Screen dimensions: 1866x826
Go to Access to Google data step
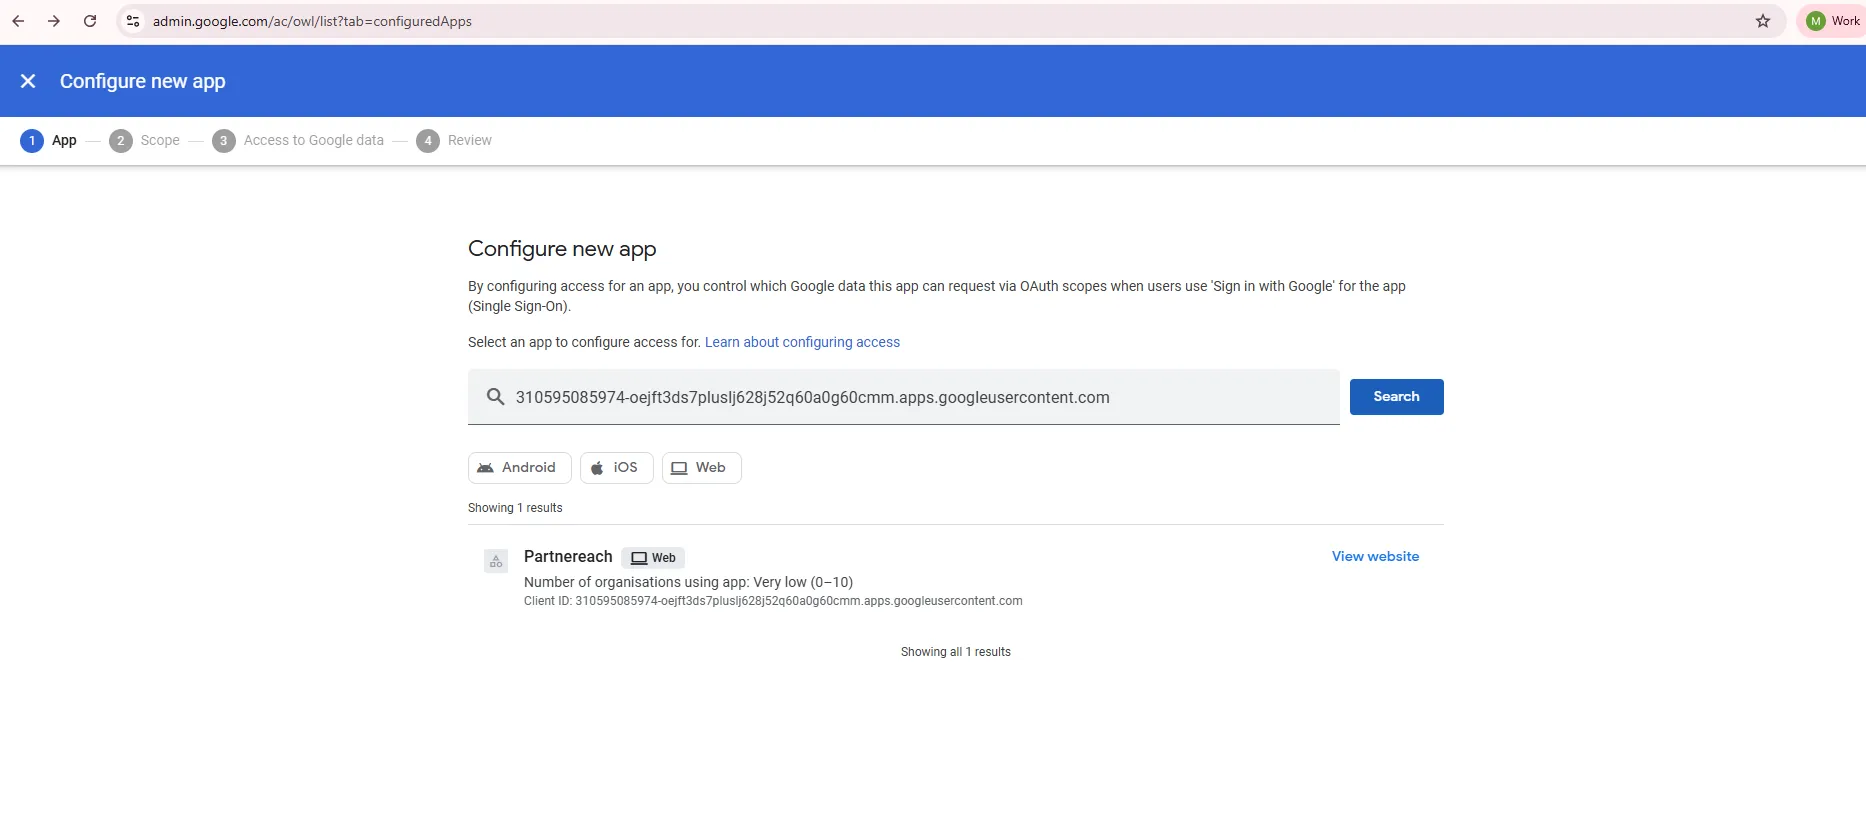[x=298, y=141]
